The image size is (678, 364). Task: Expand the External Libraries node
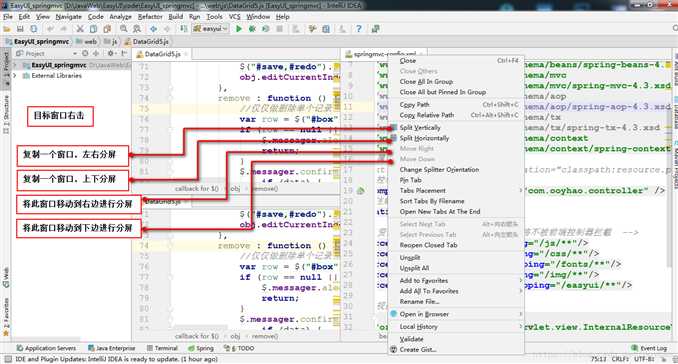click(16, 76)
